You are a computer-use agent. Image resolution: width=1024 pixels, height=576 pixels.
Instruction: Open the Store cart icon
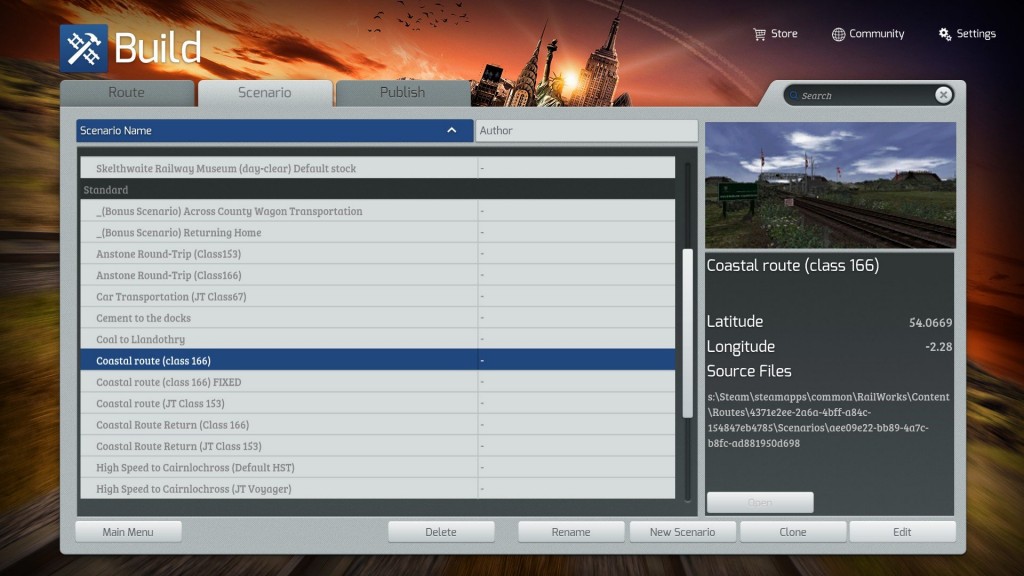[x=759, y=34]
